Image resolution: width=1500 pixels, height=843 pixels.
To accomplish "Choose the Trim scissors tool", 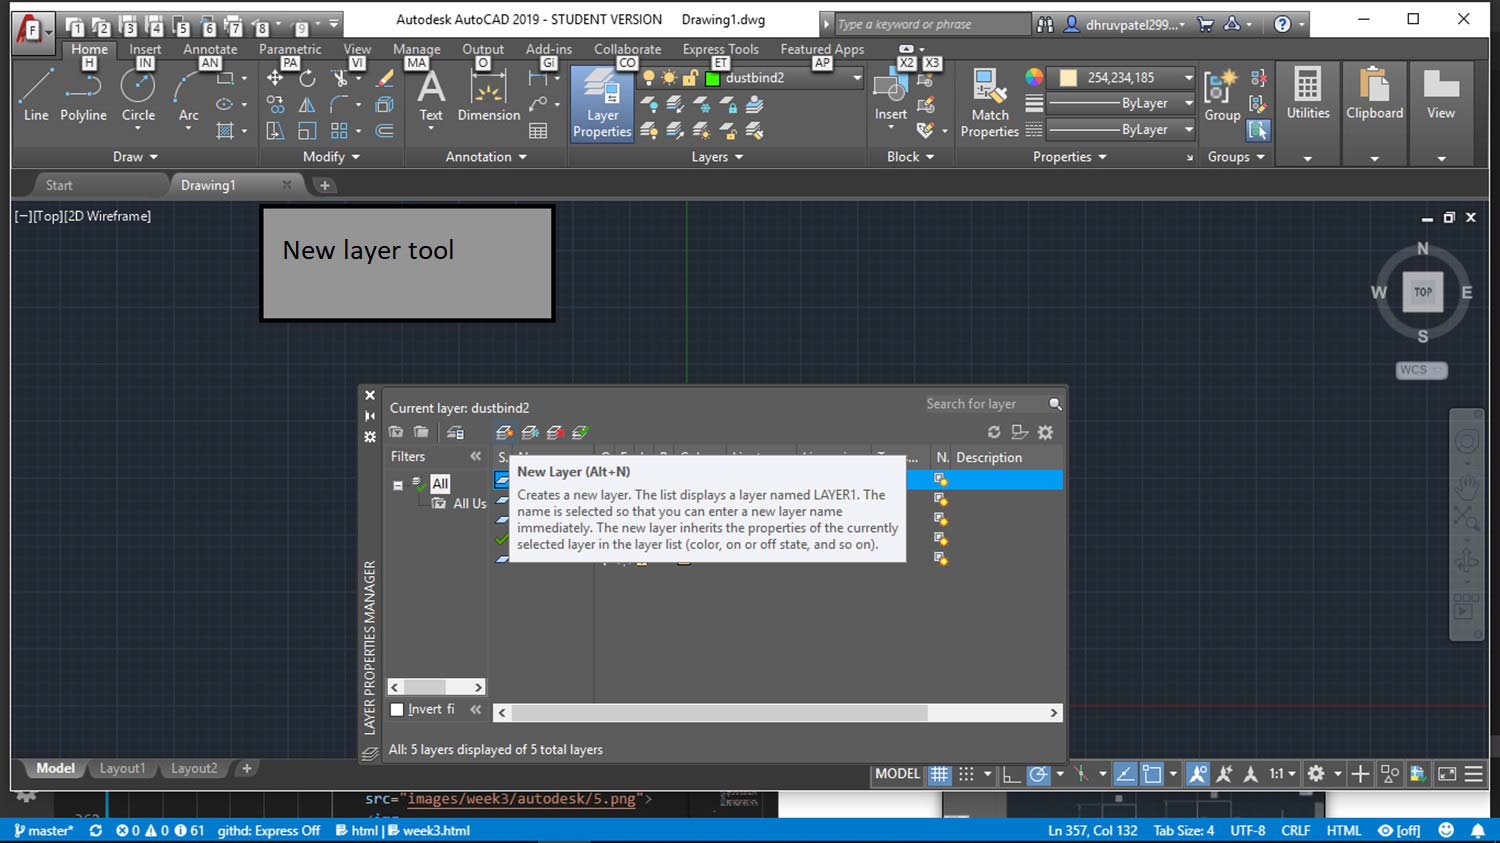I will point(340,78).
